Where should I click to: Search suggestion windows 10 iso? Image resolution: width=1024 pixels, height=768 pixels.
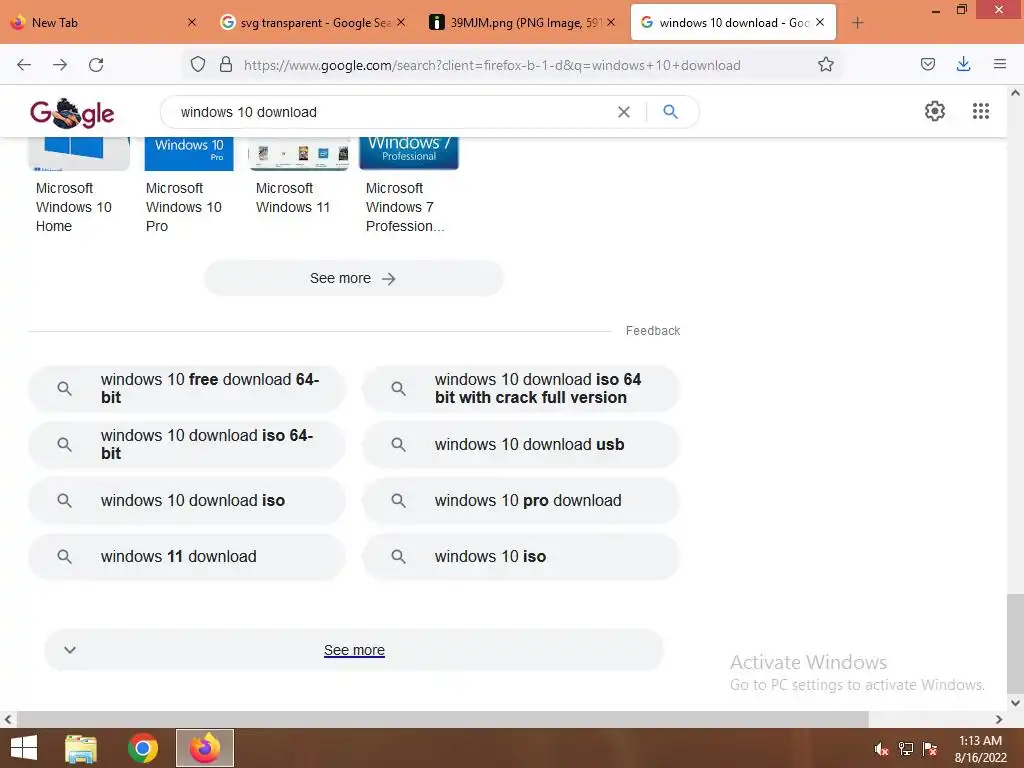pos(521,557)
